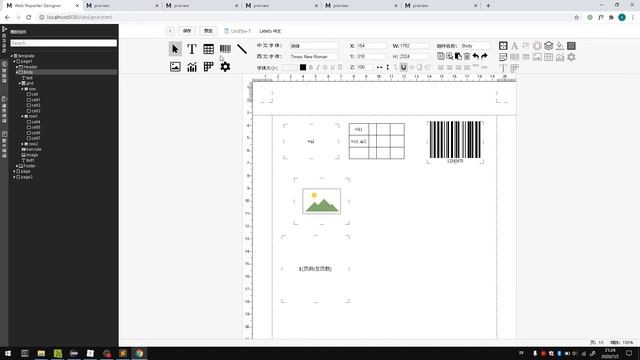This screenshot has width=640, height=360.
Task: Toggle strikethrough (S) formatting
Action: pyautogui.click(x=325, y=67)
